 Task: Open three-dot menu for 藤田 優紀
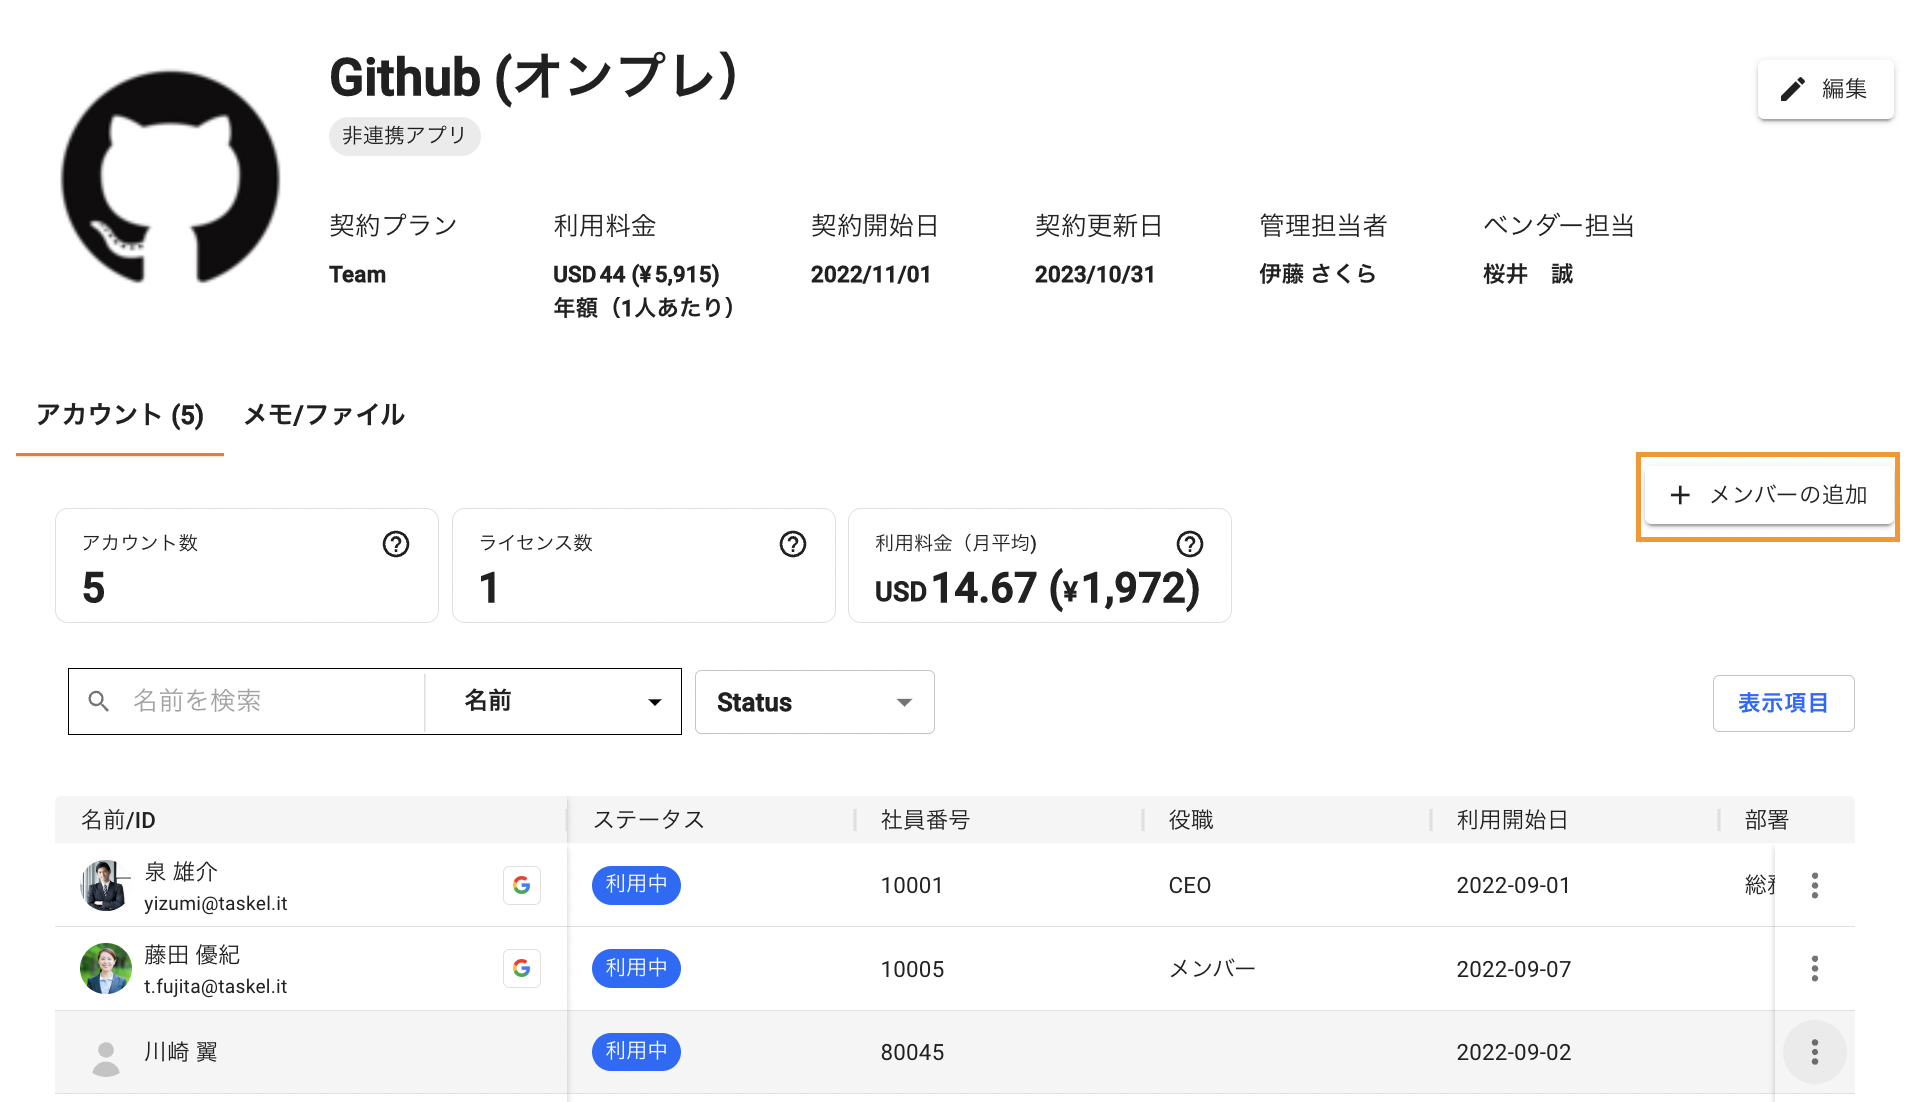point(1814,968)
